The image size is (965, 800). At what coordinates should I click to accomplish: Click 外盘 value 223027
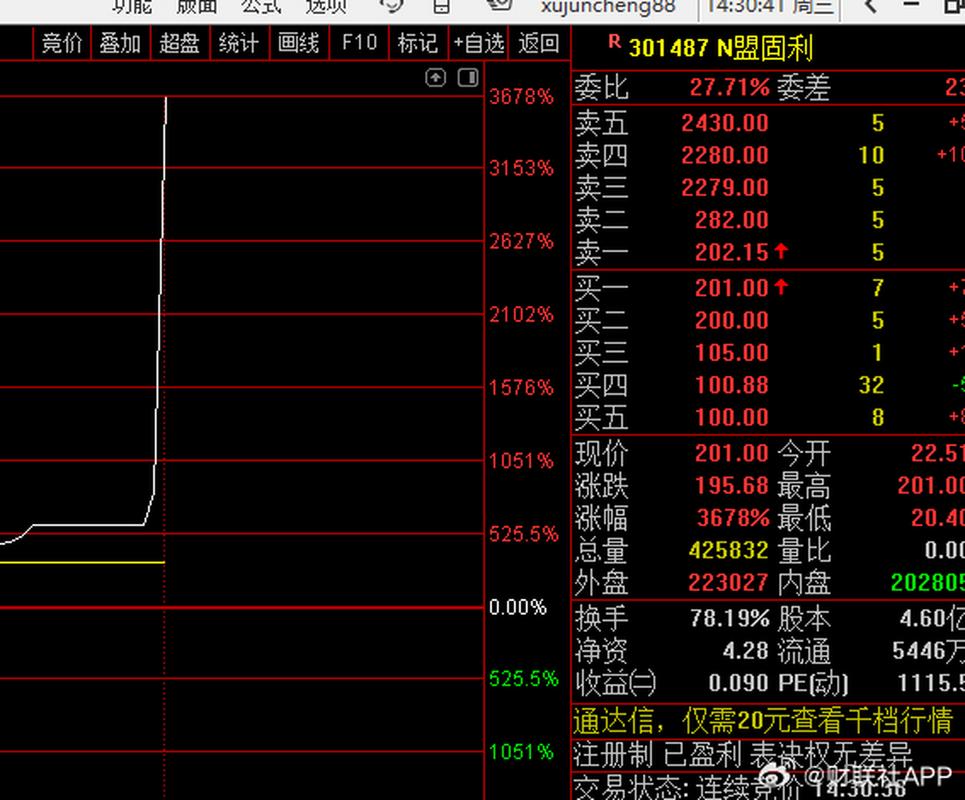coord(729,583)
